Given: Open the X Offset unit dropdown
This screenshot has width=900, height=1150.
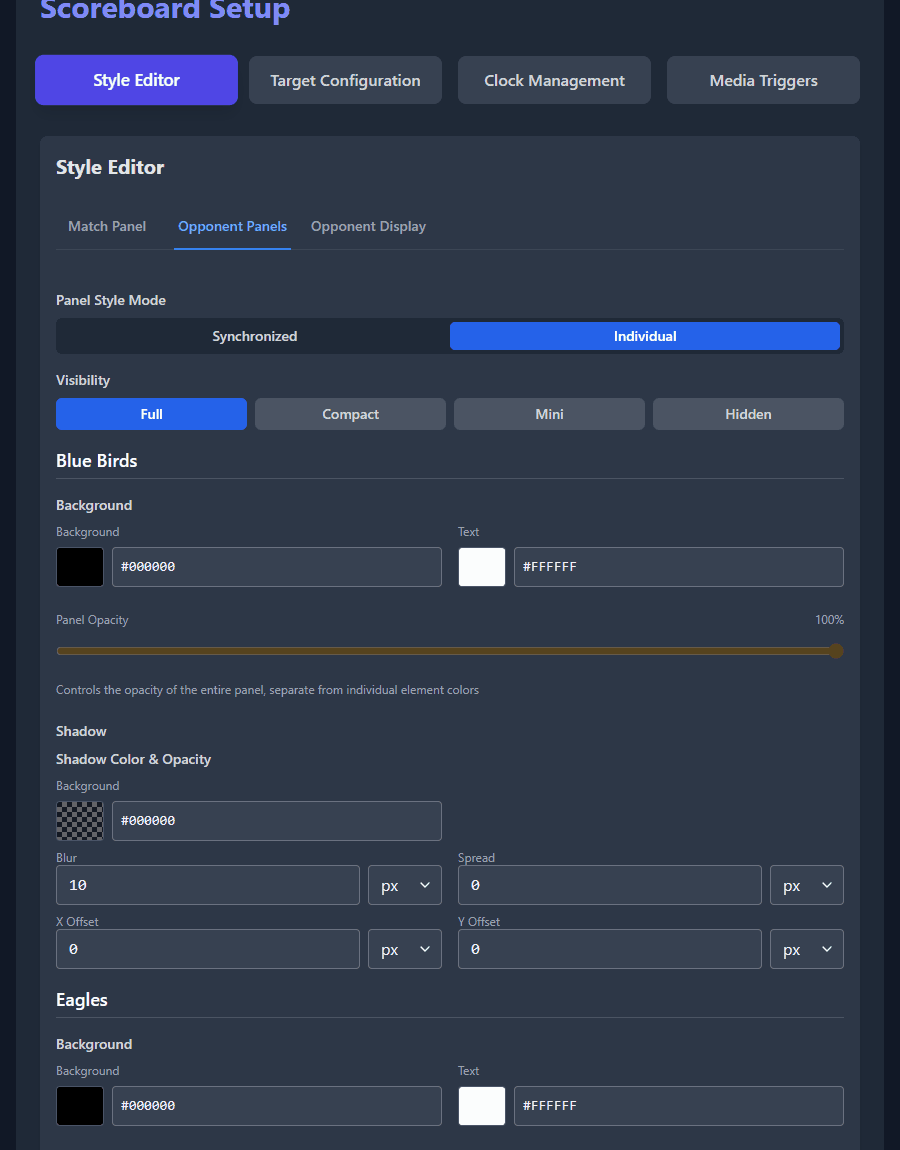Looking at the screenshot, I should 405,949.
